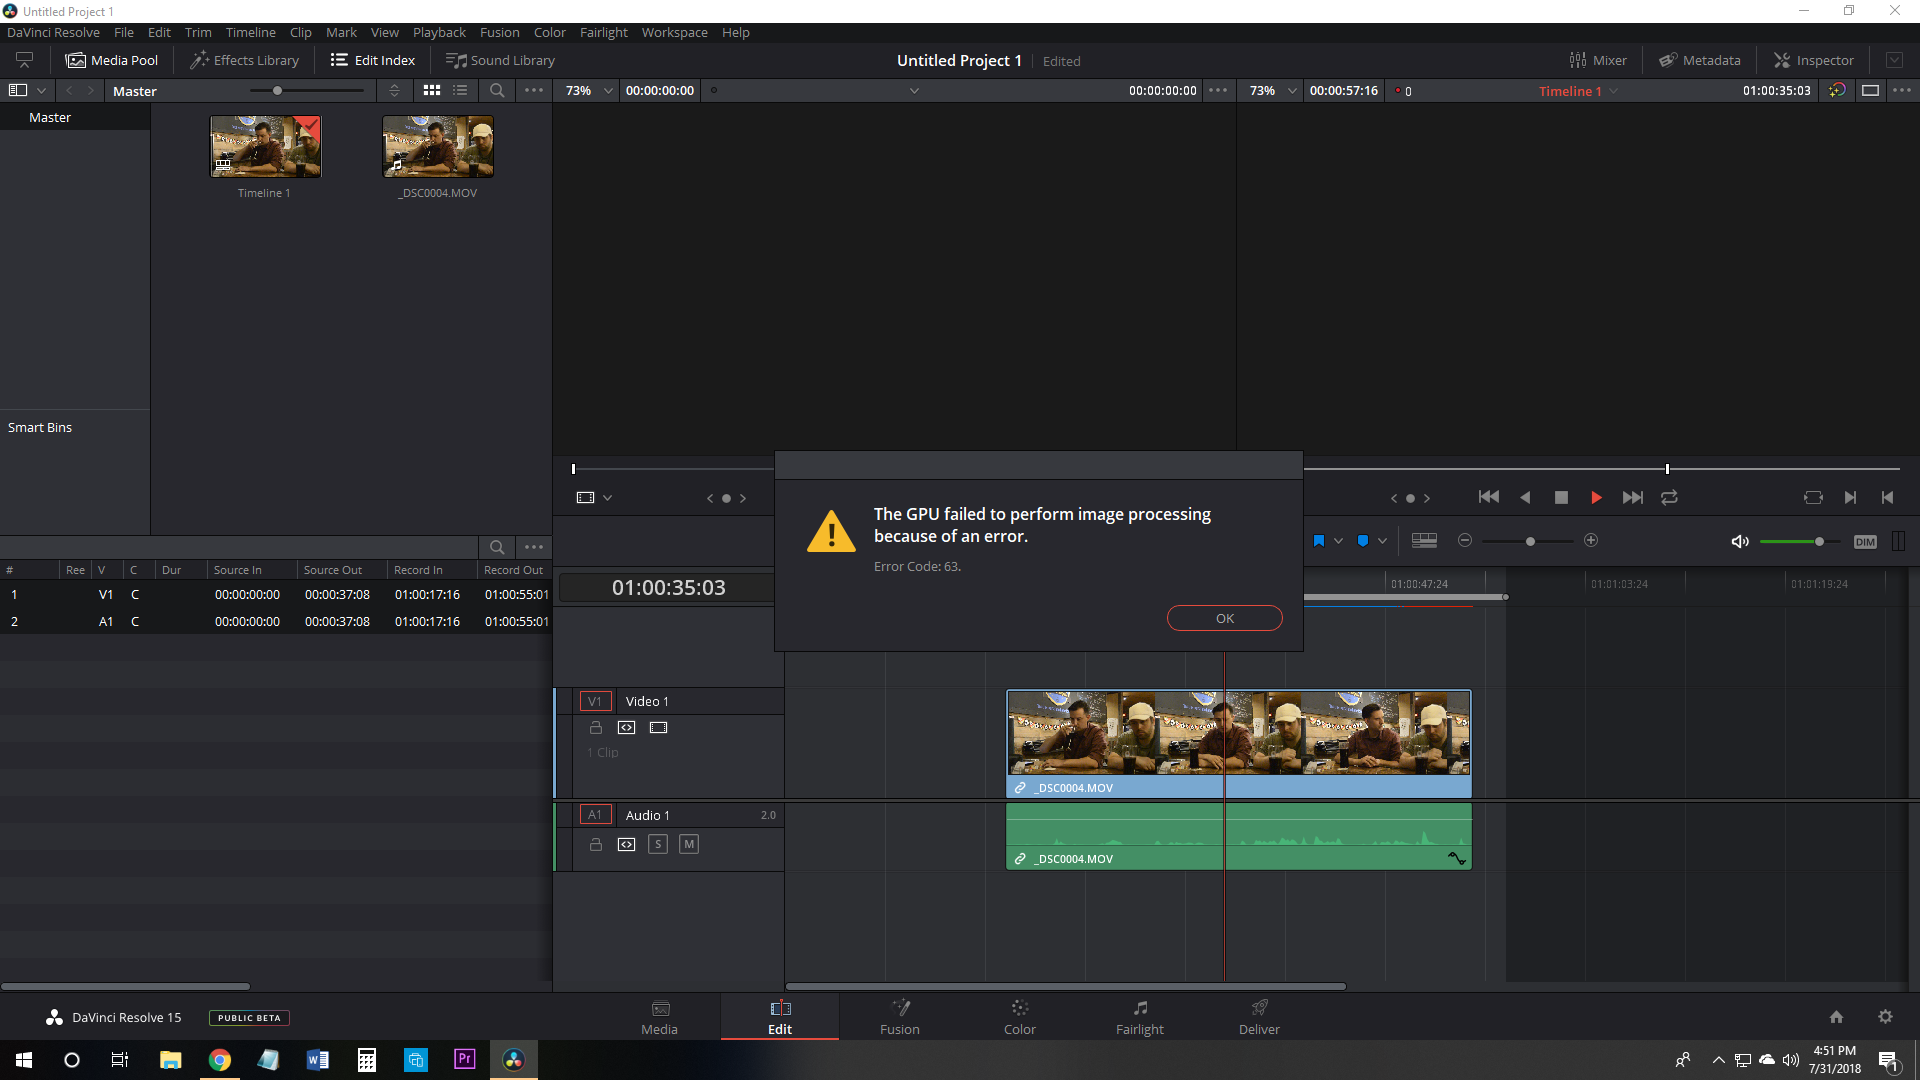
Task: Mute the Audio 1 track
Action: point(689,844)
